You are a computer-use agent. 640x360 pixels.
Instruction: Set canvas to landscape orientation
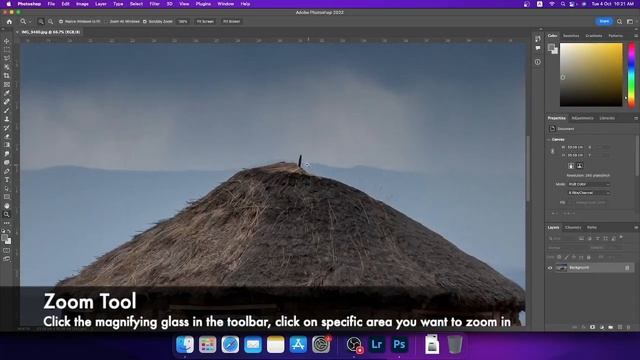click(x=580, y=166)
